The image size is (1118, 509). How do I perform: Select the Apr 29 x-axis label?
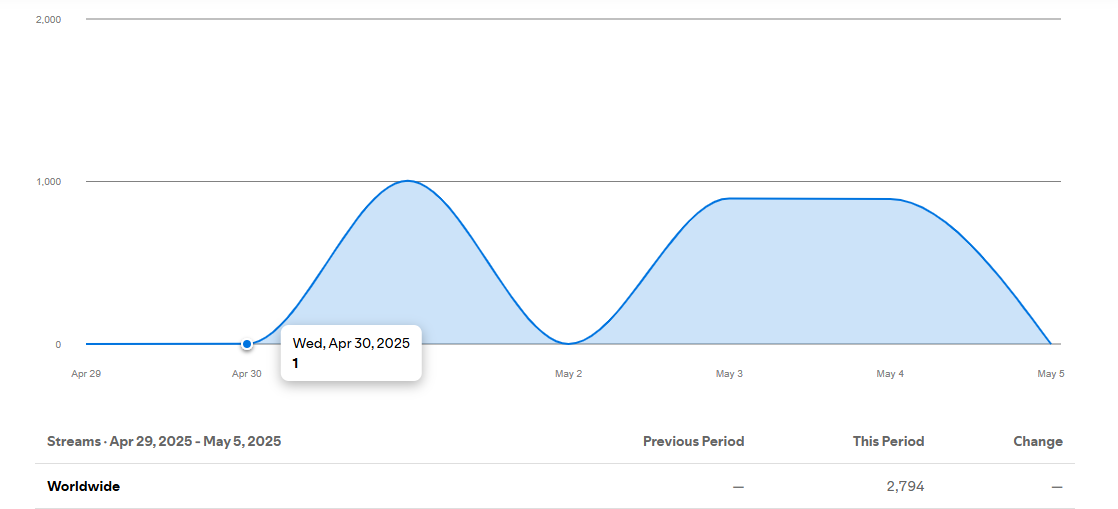(86, 374)
